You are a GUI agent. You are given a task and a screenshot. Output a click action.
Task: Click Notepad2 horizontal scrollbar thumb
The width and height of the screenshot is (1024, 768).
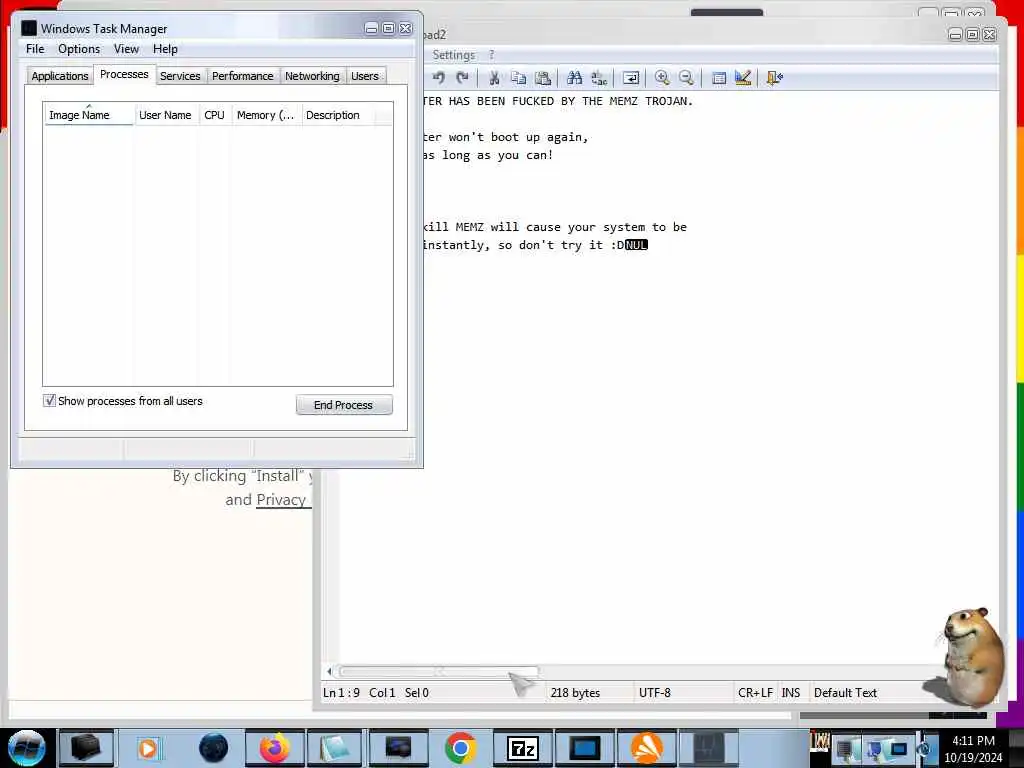438,671
